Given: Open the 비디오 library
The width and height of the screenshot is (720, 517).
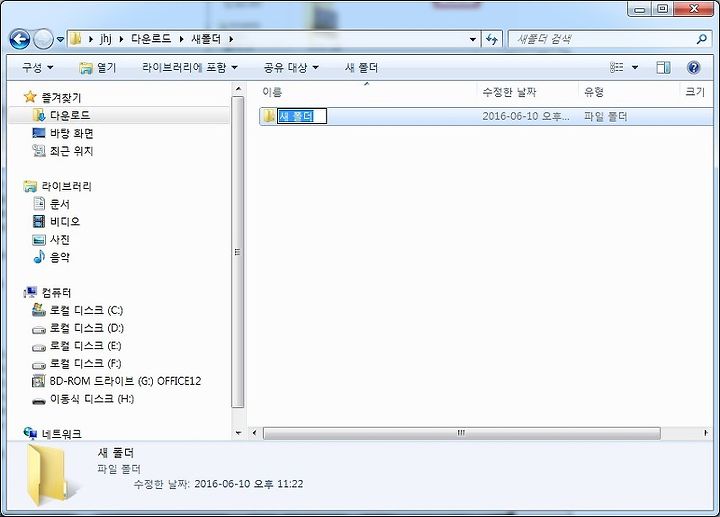Looking at the screenshot, I should pos(65,221).
